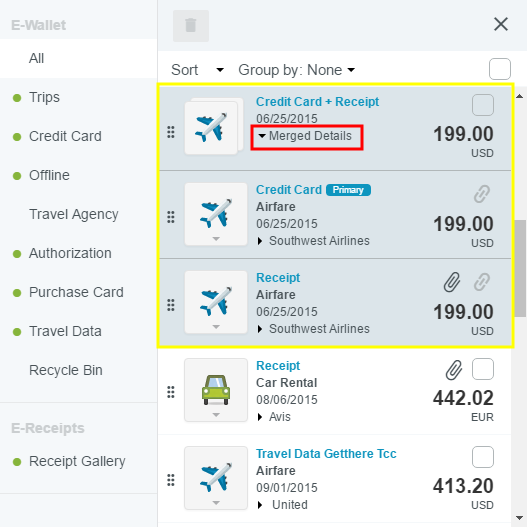Check the Credit Card + Receipt checkbox
Viewport: 527px width, 527px height.
click(483, 105)
